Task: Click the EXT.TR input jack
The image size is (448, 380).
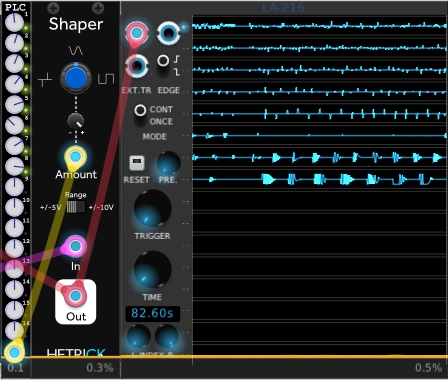Action: (137, 66)
